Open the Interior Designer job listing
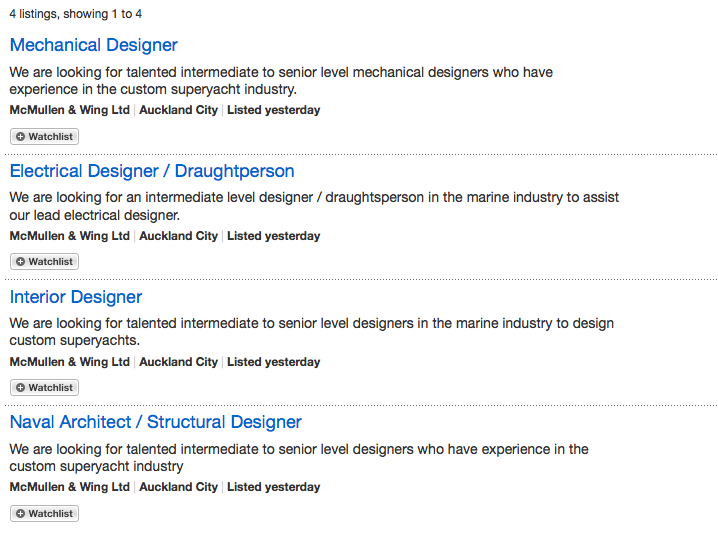This screenshot has width=718, height=539. pos(76,297)
